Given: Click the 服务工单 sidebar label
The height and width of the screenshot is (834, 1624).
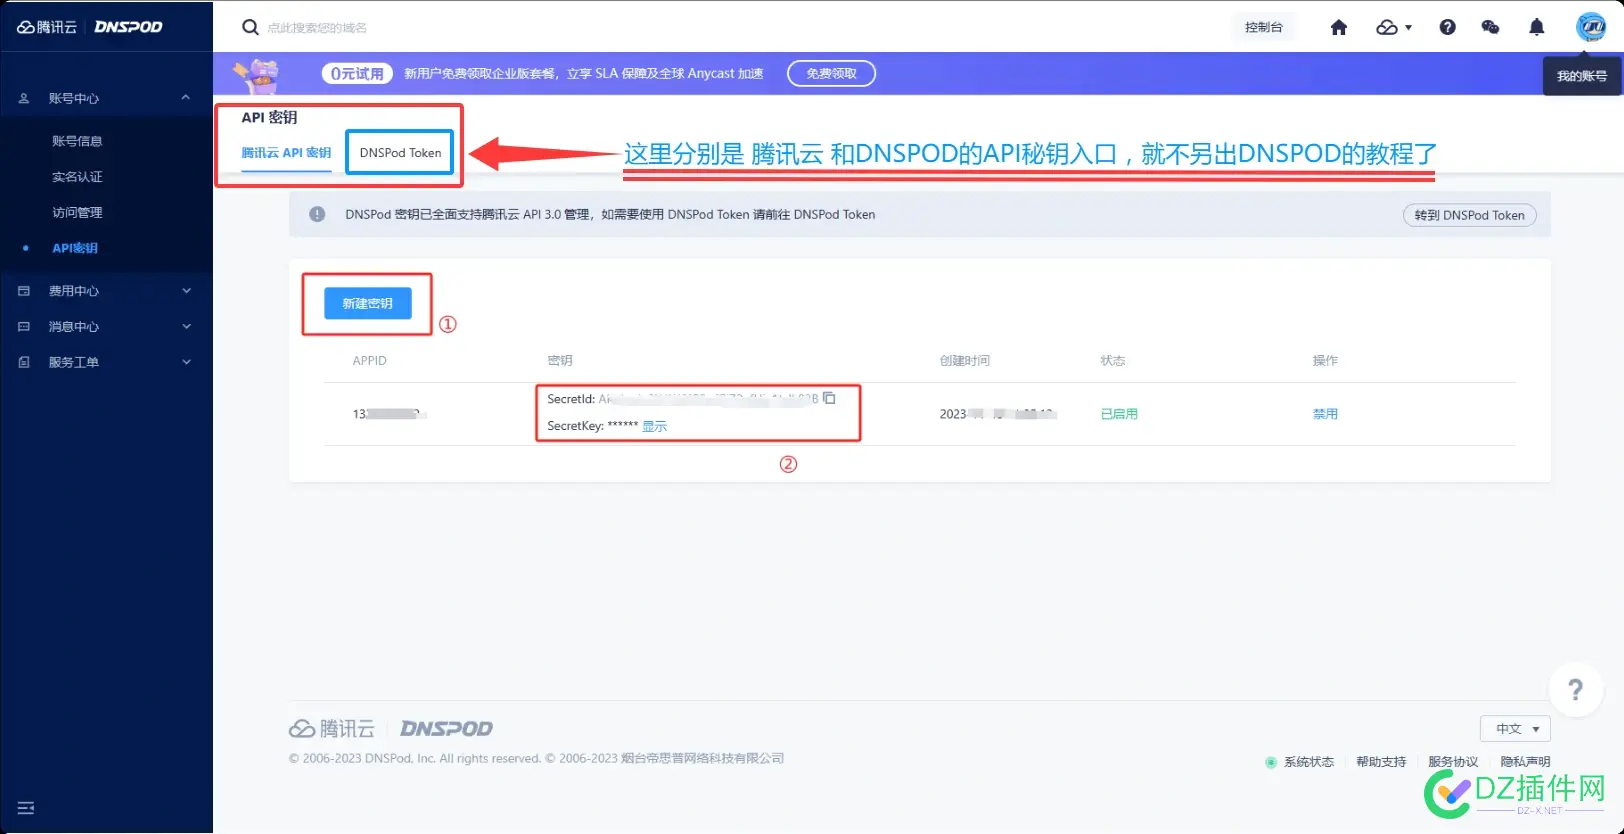Looking at the screenshot, I should coord(74,362).
